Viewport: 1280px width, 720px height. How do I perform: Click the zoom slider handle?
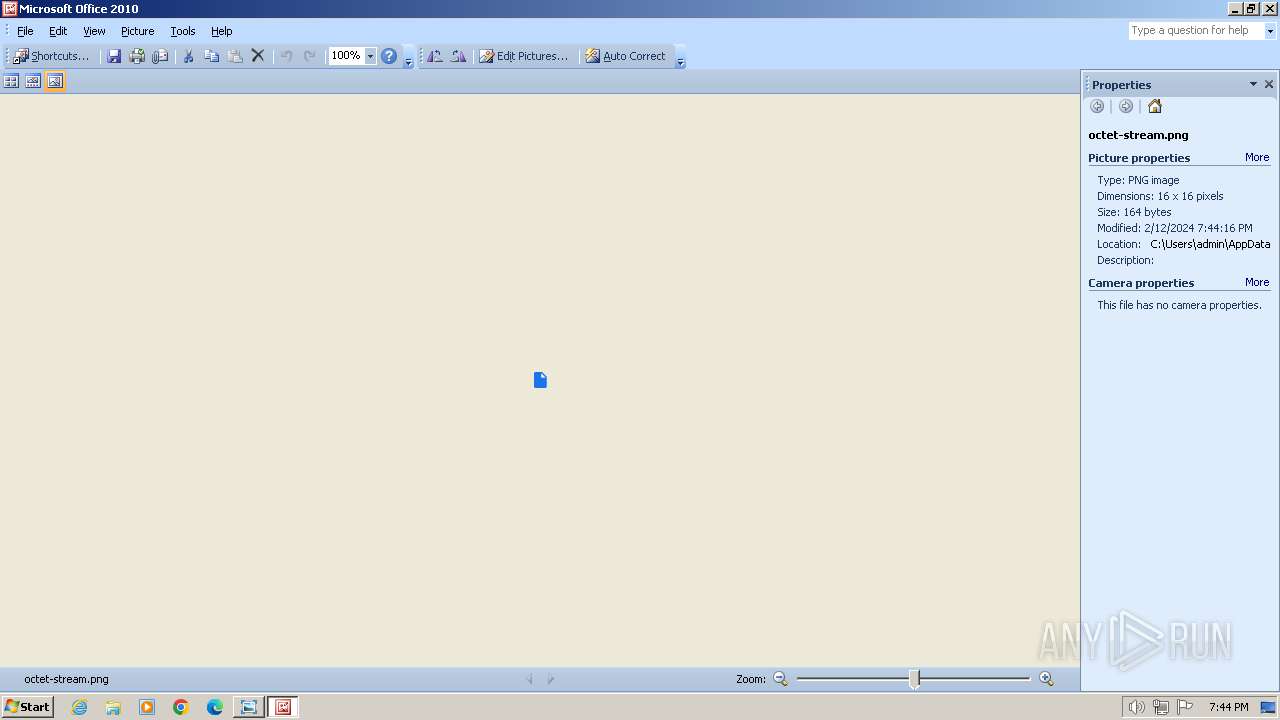[x=914, y=679]
